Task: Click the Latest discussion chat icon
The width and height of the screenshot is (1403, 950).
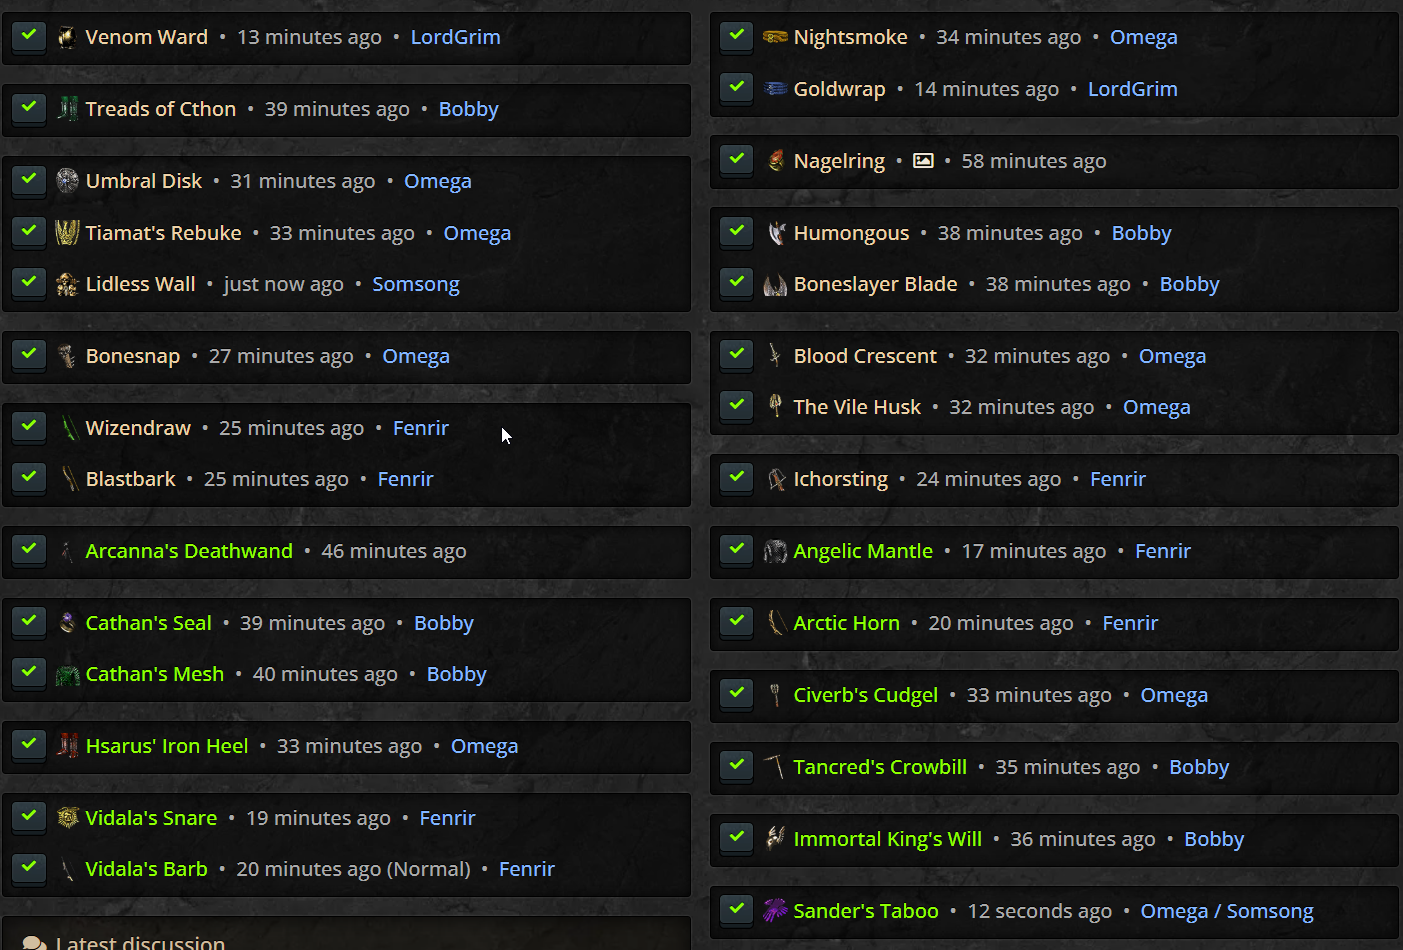Action: (x=34, y=942)
